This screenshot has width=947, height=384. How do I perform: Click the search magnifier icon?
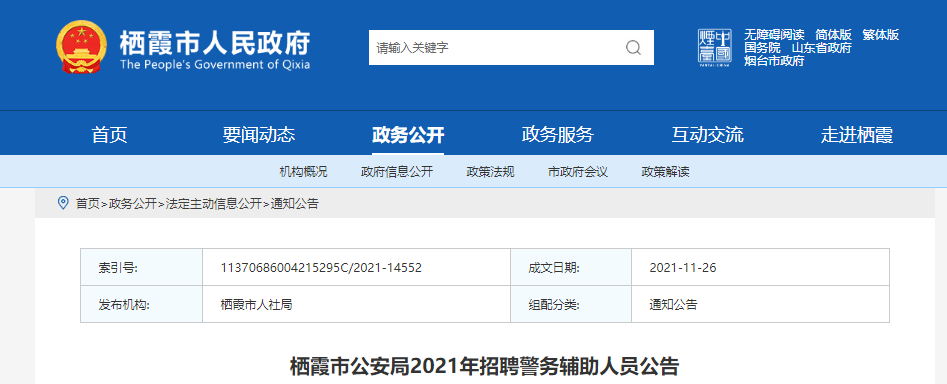[x=633, y=48]
